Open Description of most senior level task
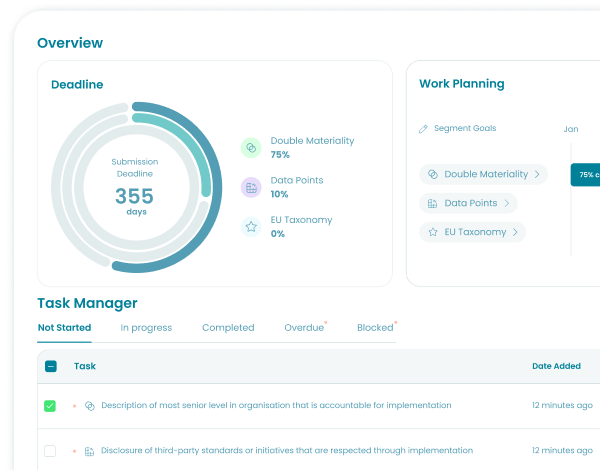600x470 pixels. (x=276, y=405)
